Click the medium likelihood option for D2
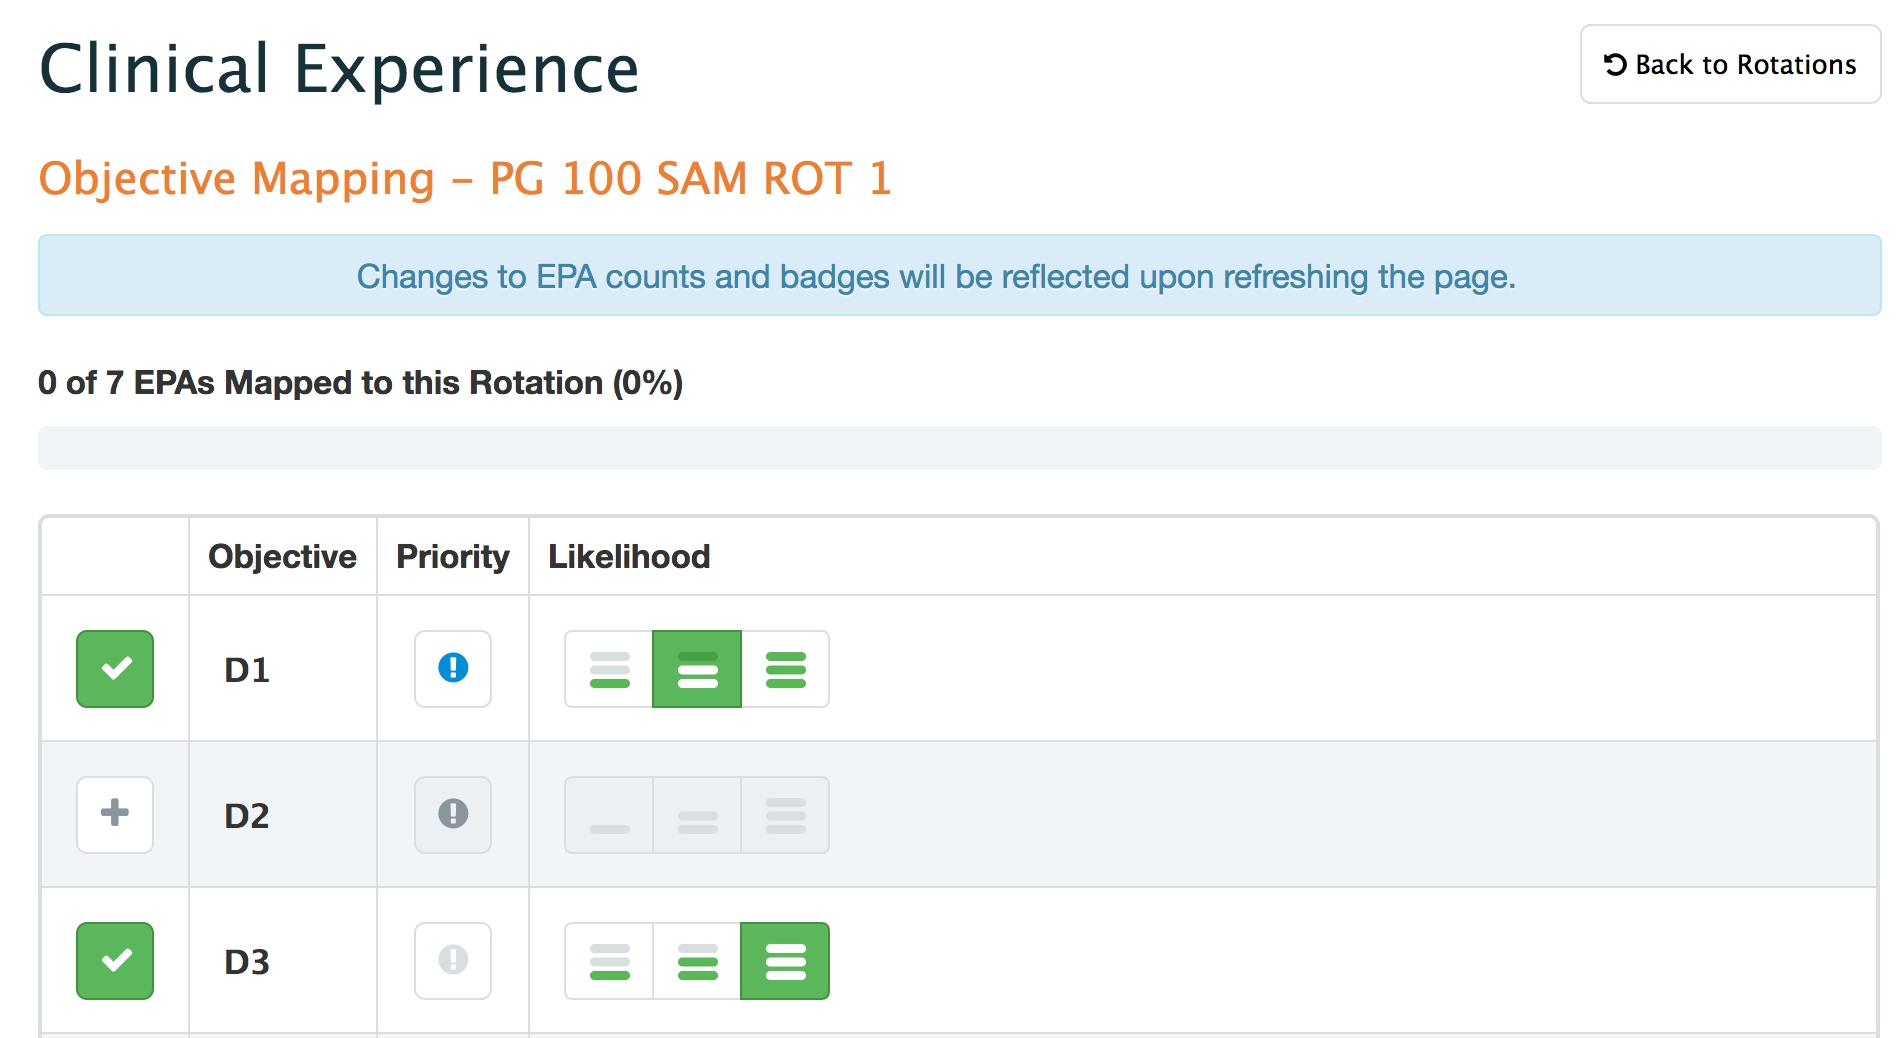Image resolution: width=1902 pixels, height=1038 pixels. point(697,815)
